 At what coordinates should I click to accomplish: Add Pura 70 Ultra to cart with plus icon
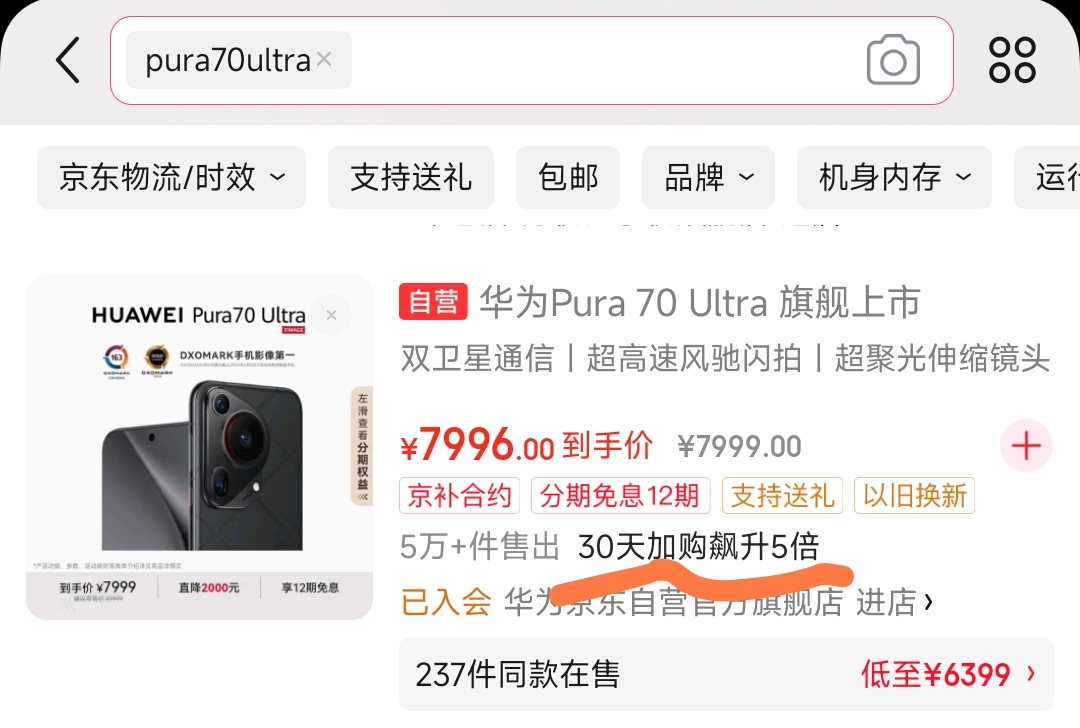(x=1026, y=446)
